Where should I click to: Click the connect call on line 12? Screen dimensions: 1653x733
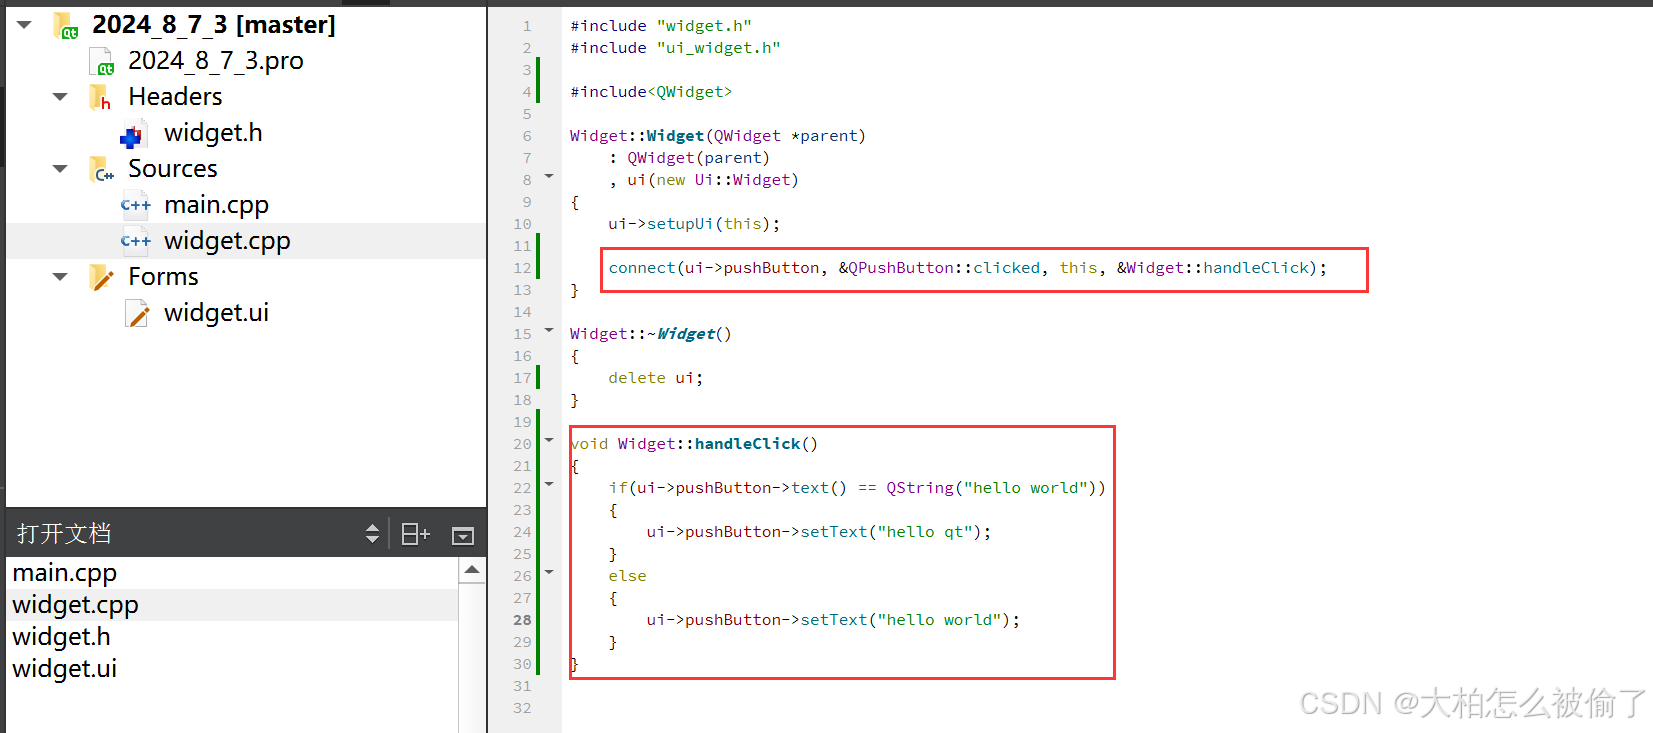pos(967,268)
